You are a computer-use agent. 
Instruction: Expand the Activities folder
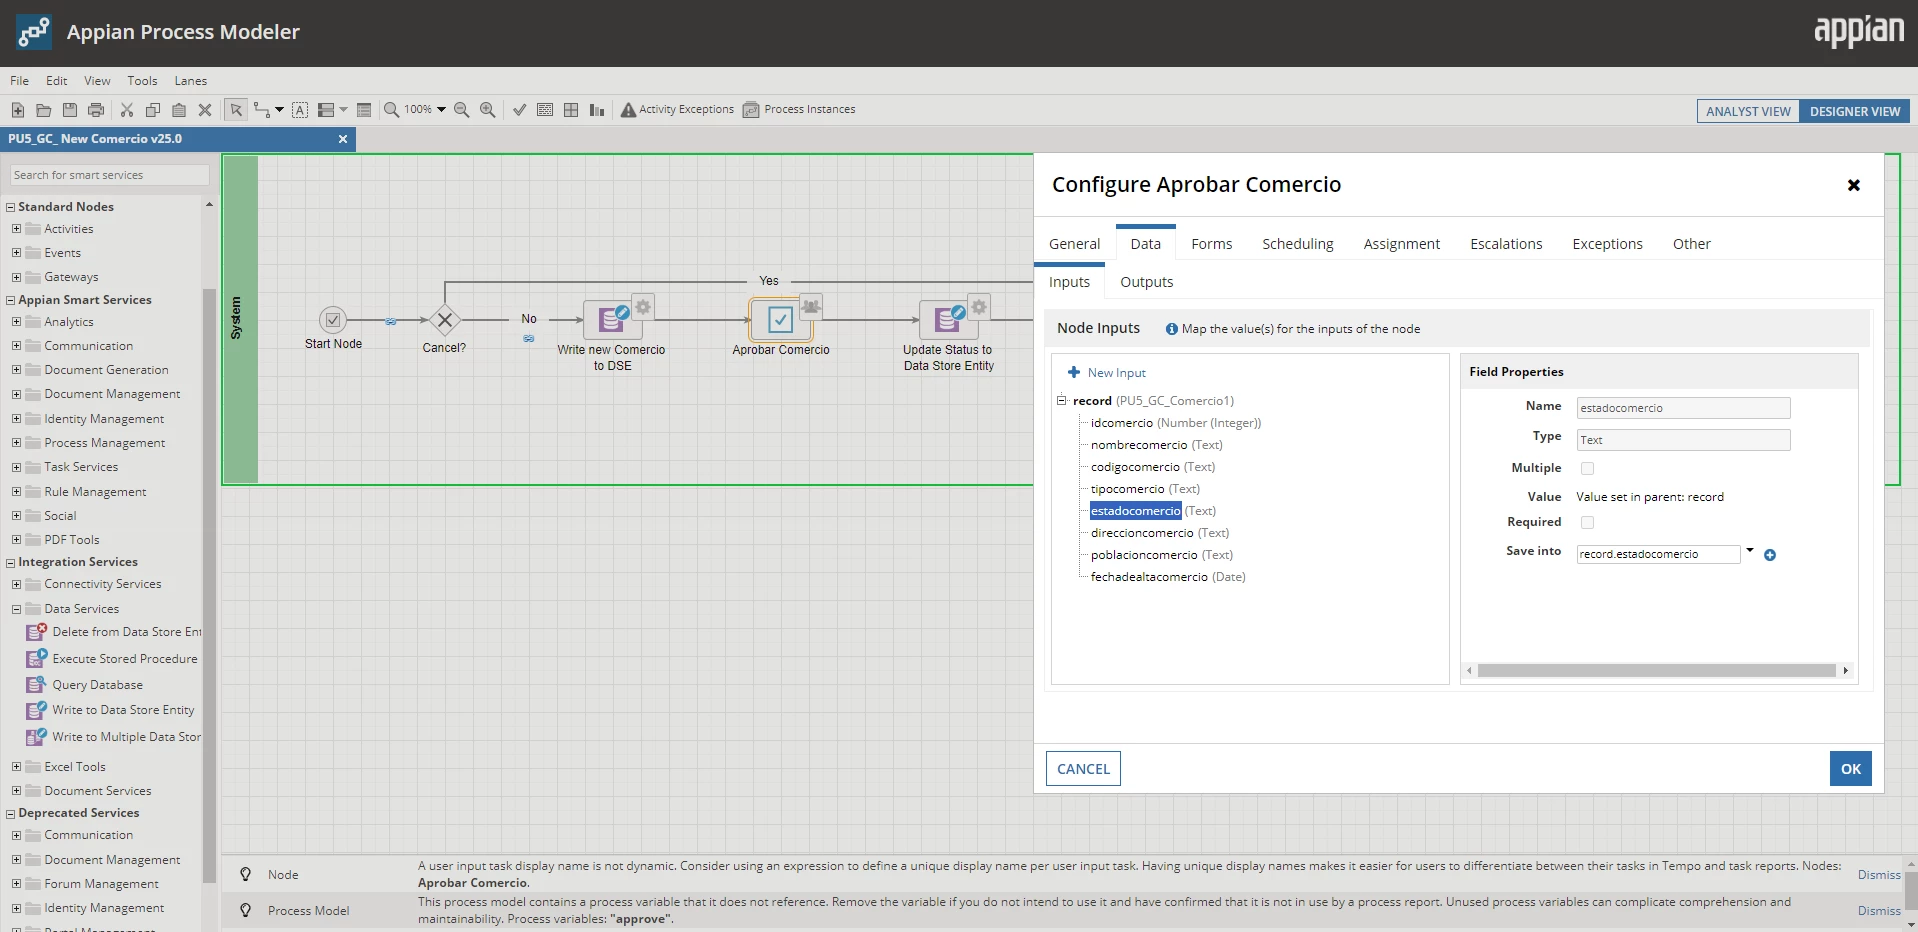16,229
